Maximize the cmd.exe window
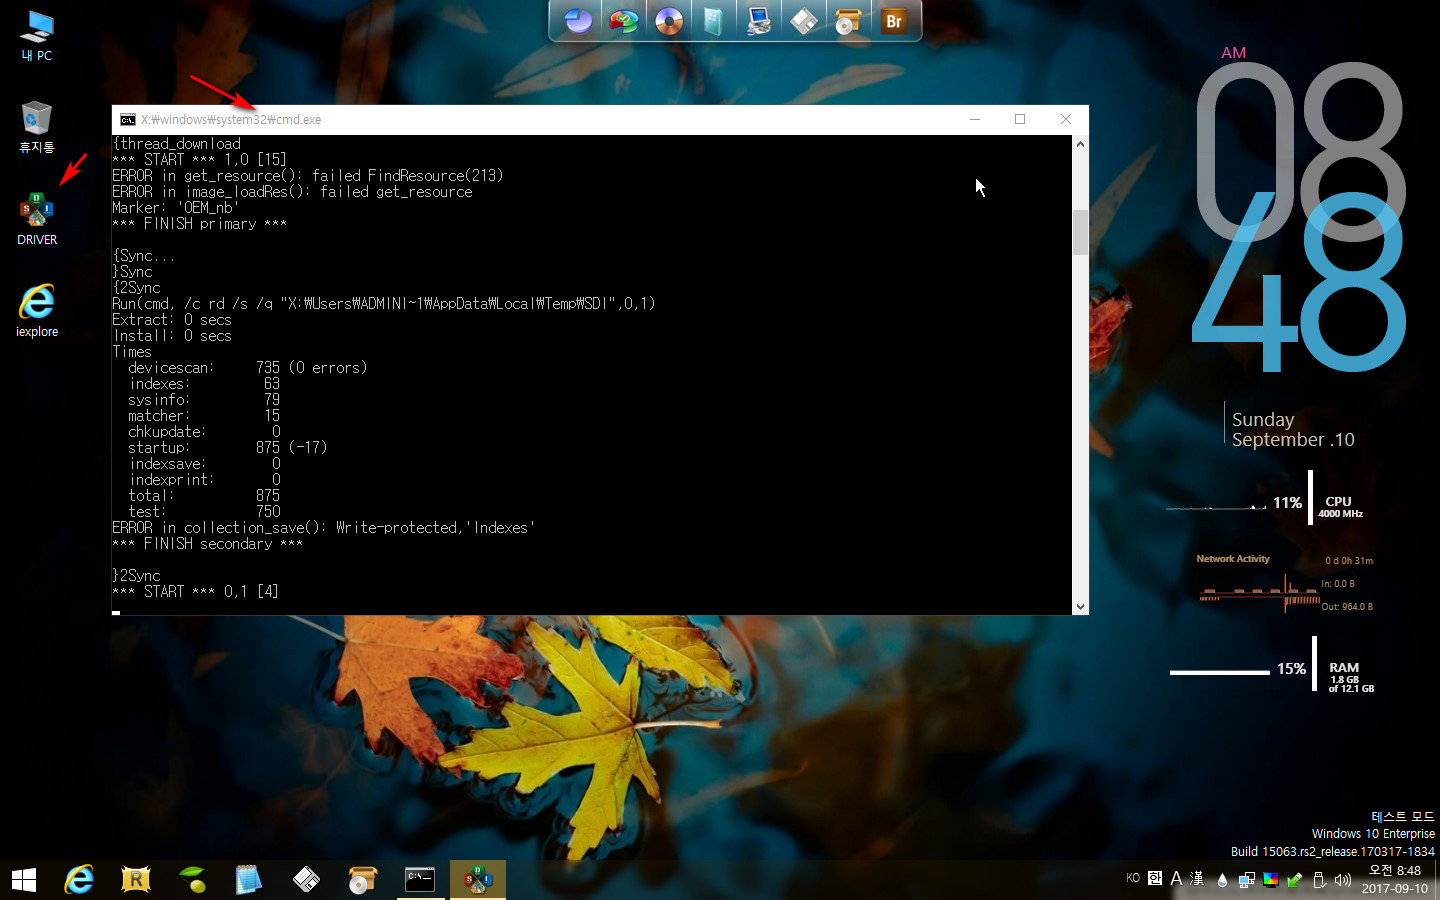1440x900 pixels. click(1020, 119)
